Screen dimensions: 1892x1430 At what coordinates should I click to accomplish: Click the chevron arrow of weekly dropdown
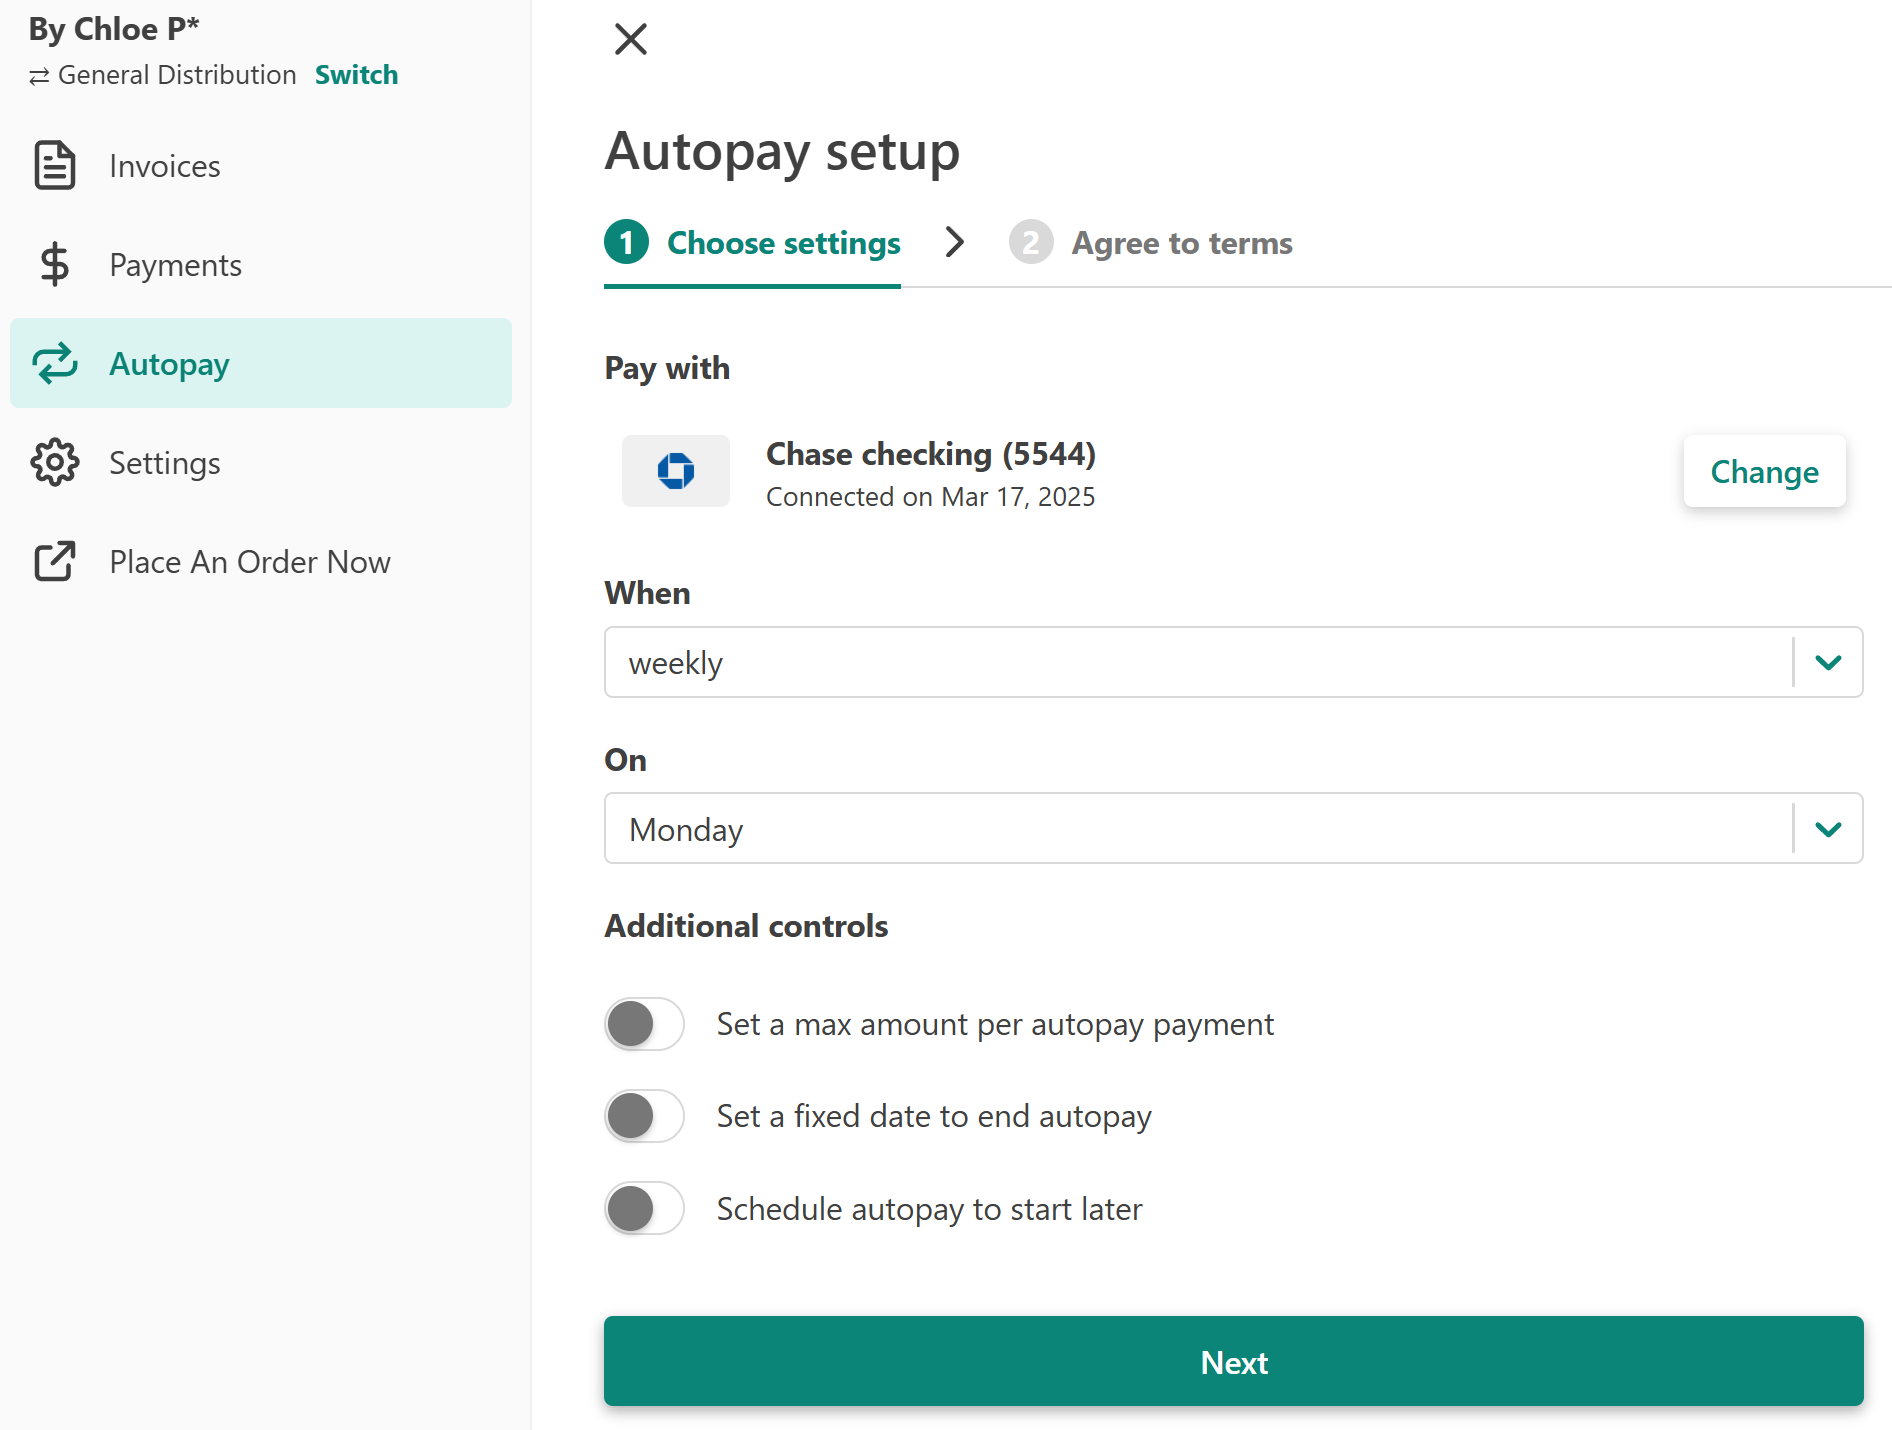pyautogui.click(x=1828, y=663)
